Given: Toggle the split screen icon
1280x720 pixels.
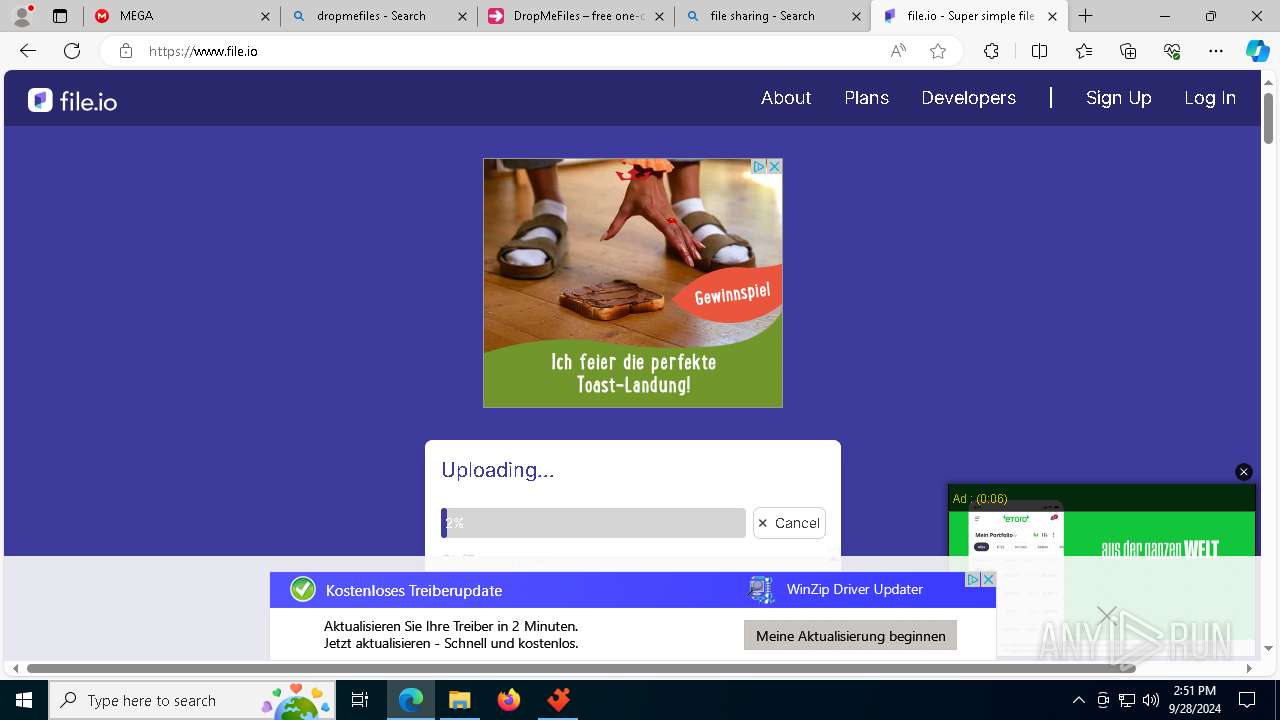Looking at the screenshot, I should click(1039, 51).
